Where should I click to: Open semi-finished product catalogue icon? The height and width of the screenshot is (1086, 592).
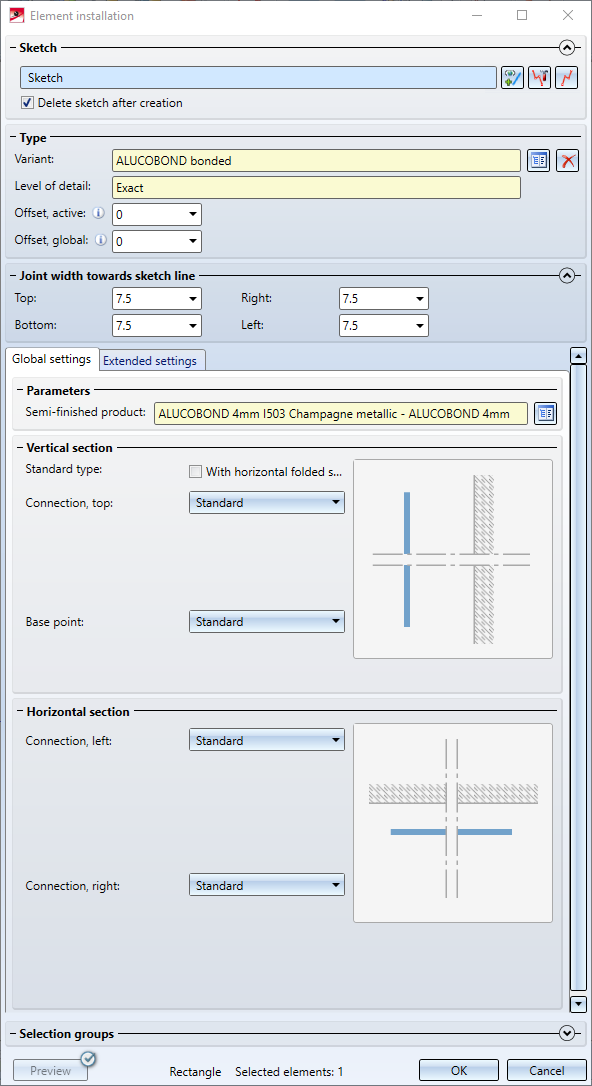546,413
